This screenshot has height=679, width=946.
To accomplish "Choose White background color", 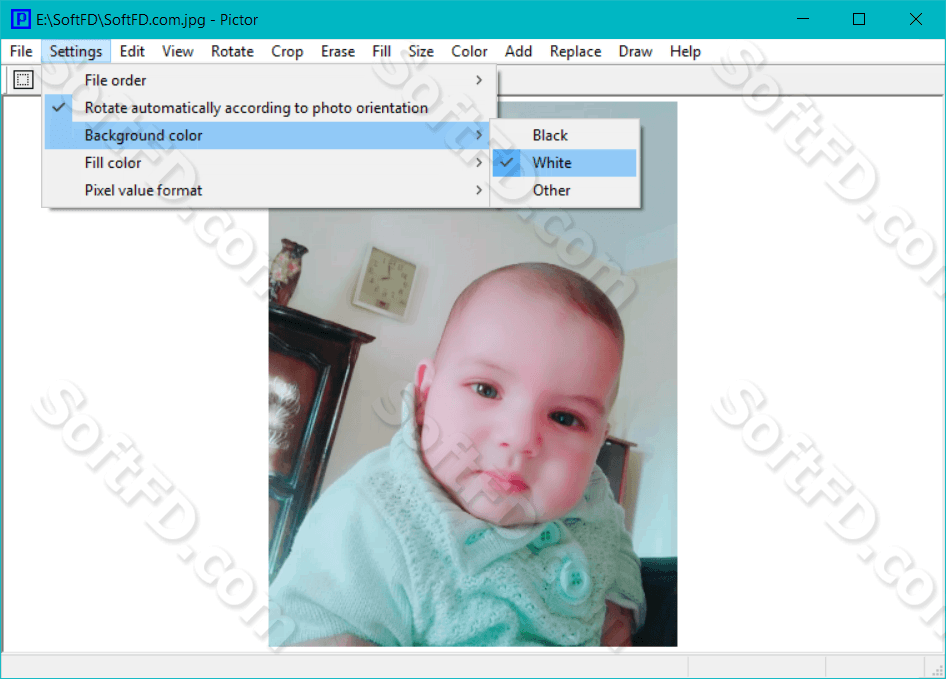I will pyautogui.click(x=565, y=163).
